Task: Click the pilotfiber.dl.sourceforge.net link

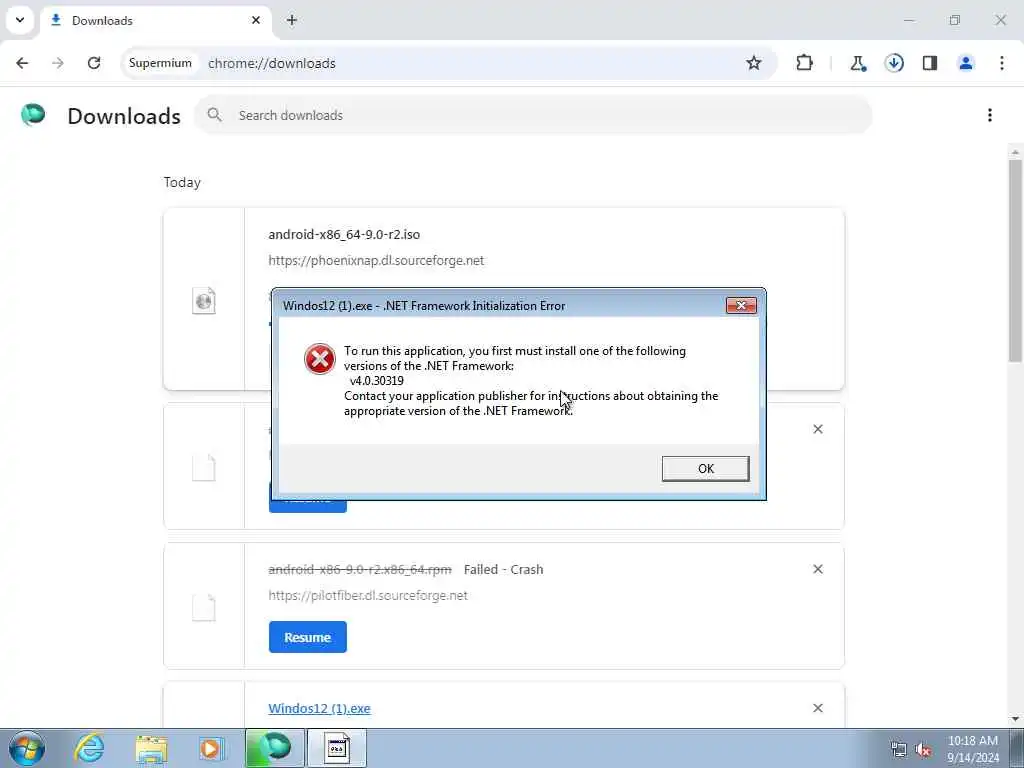Action: [x=368, y=596]
